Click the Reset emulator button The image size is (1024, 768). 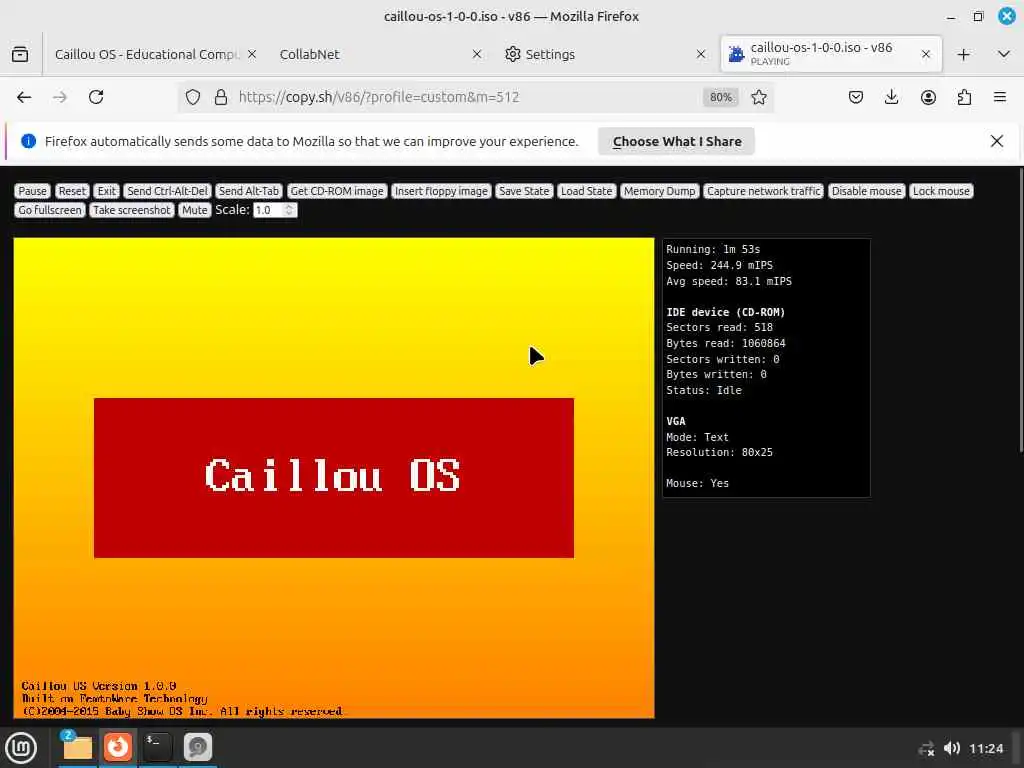[x=72, y=191]
